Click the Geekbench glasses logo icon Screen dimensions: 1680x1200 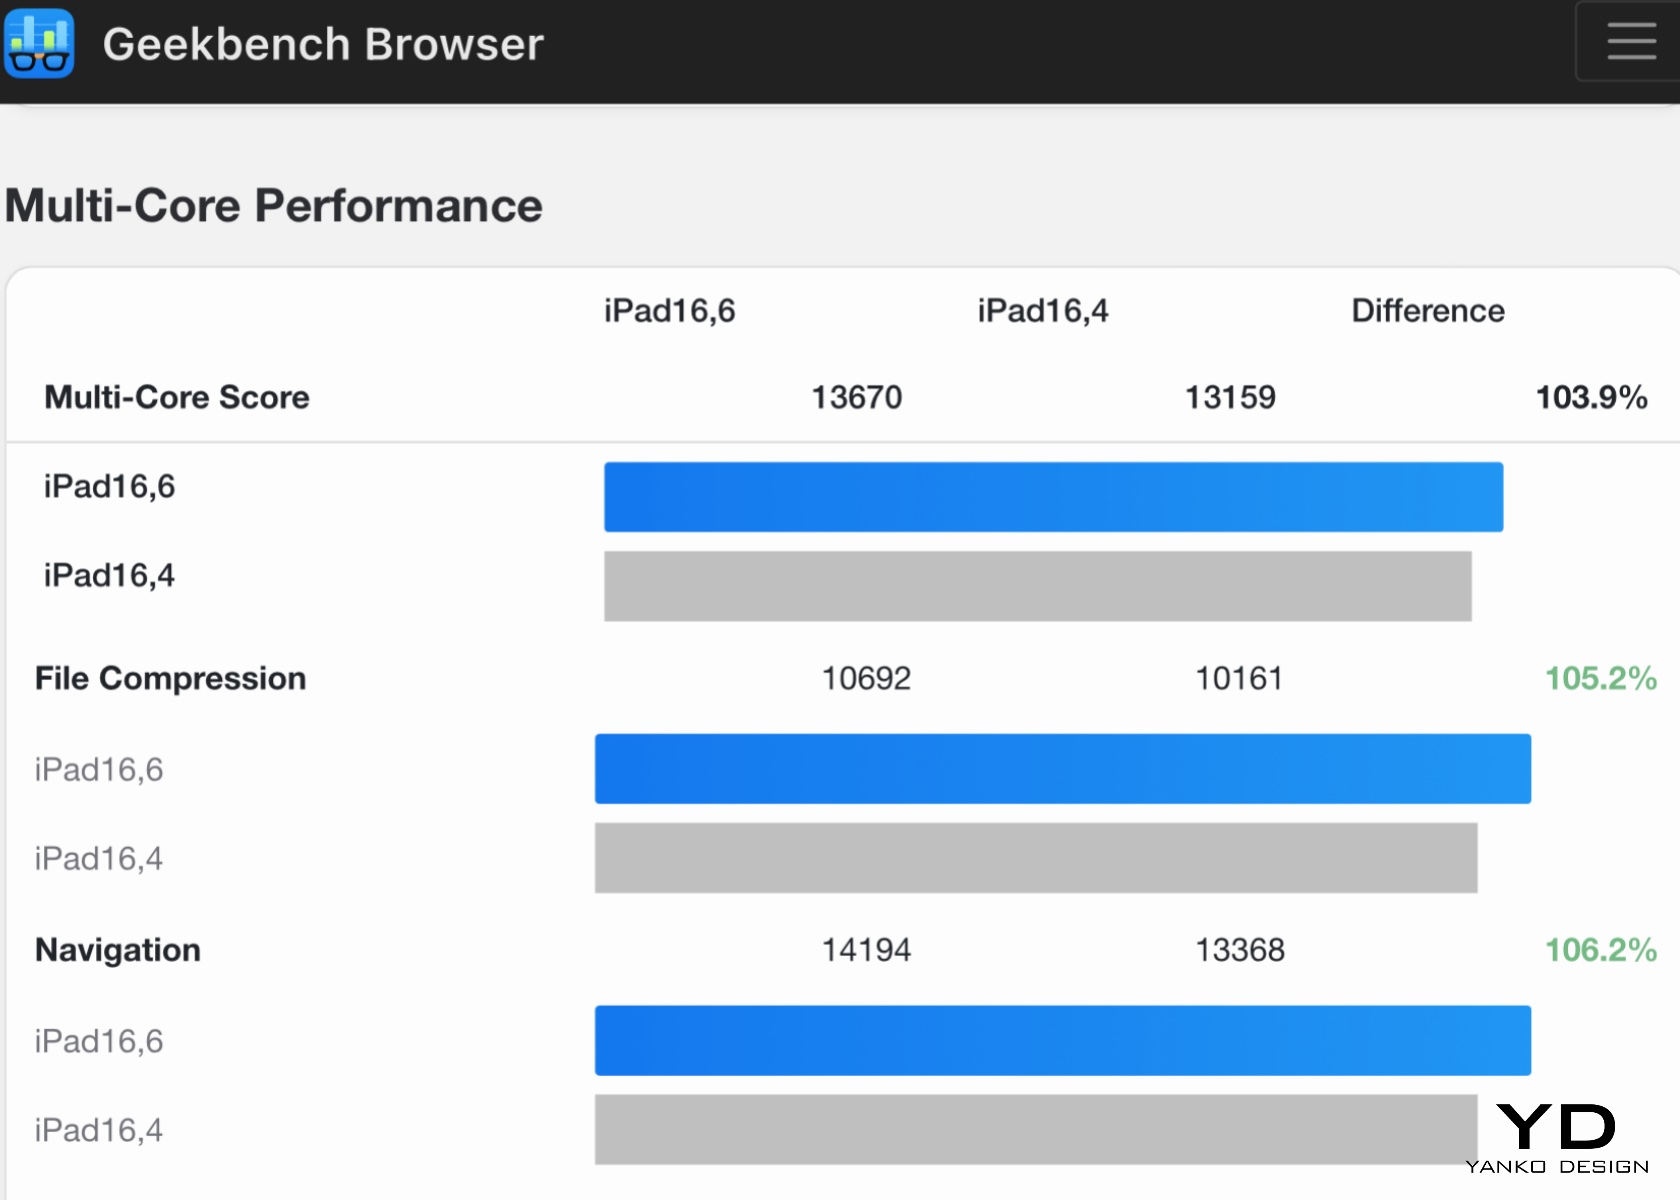click(39, 43)
